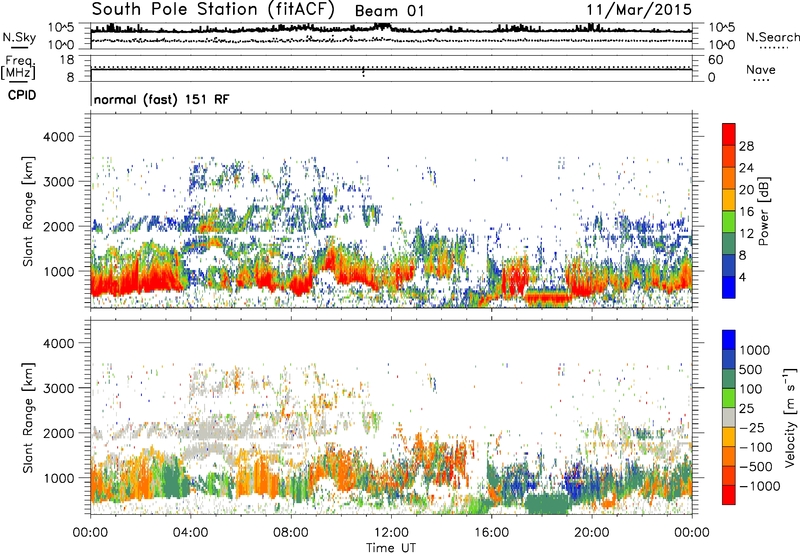The image size is (800, 554).
Task: Click the '12:00' time tick label
Action: 391,533
